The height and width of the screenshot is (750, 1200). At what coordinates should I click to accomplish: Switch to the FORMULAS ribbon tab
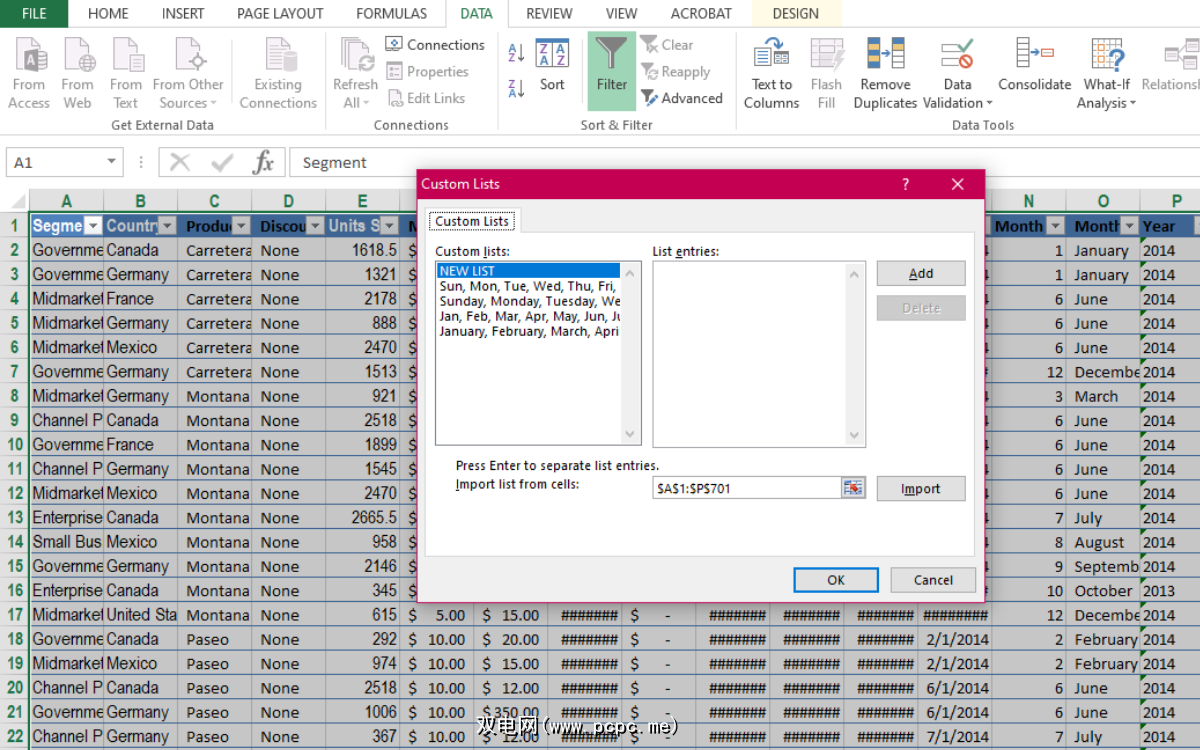click(x=391, y=14)
